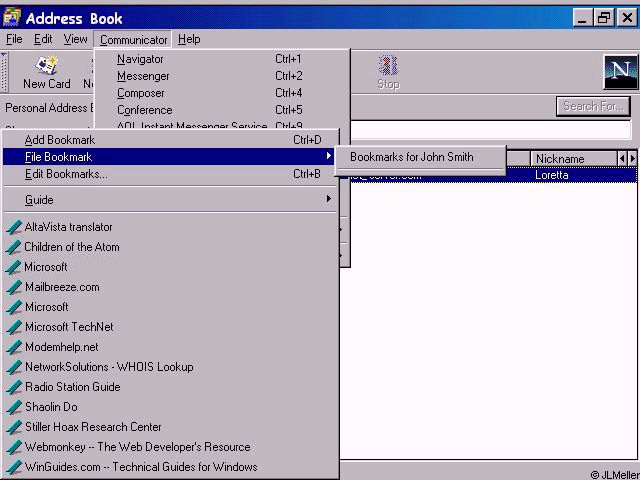This screenshot has width=640, height=480.
Task: Open the Stiller Hoax Research Center bookmark
Action: 93,427
